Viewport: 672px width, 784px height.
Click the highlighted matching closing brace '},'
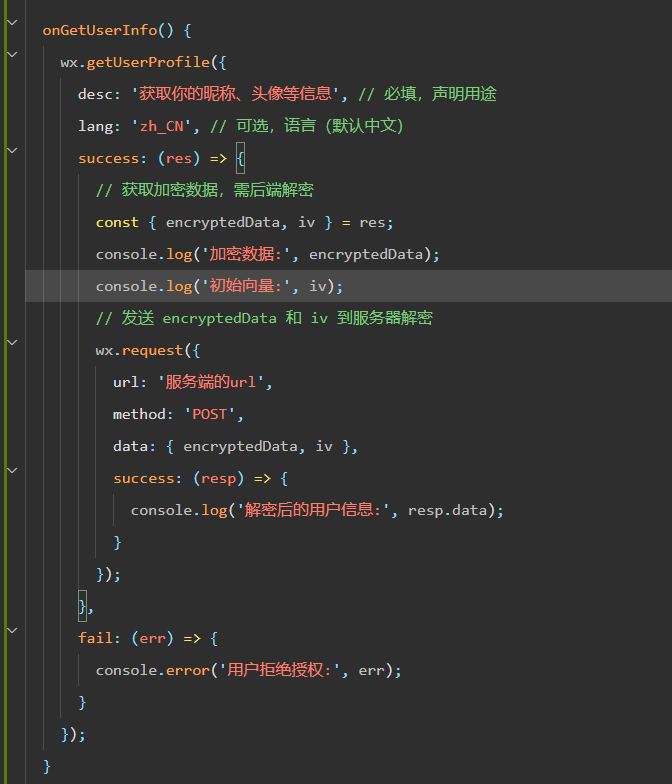[x=82, y=606]
